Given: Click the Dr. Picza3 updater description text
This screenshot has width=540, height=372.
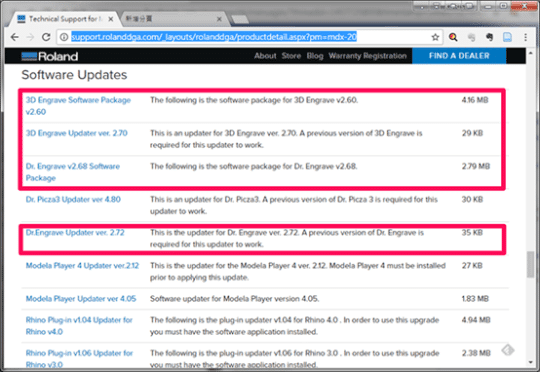Looking at the screenshot, I should coord(294,205).
